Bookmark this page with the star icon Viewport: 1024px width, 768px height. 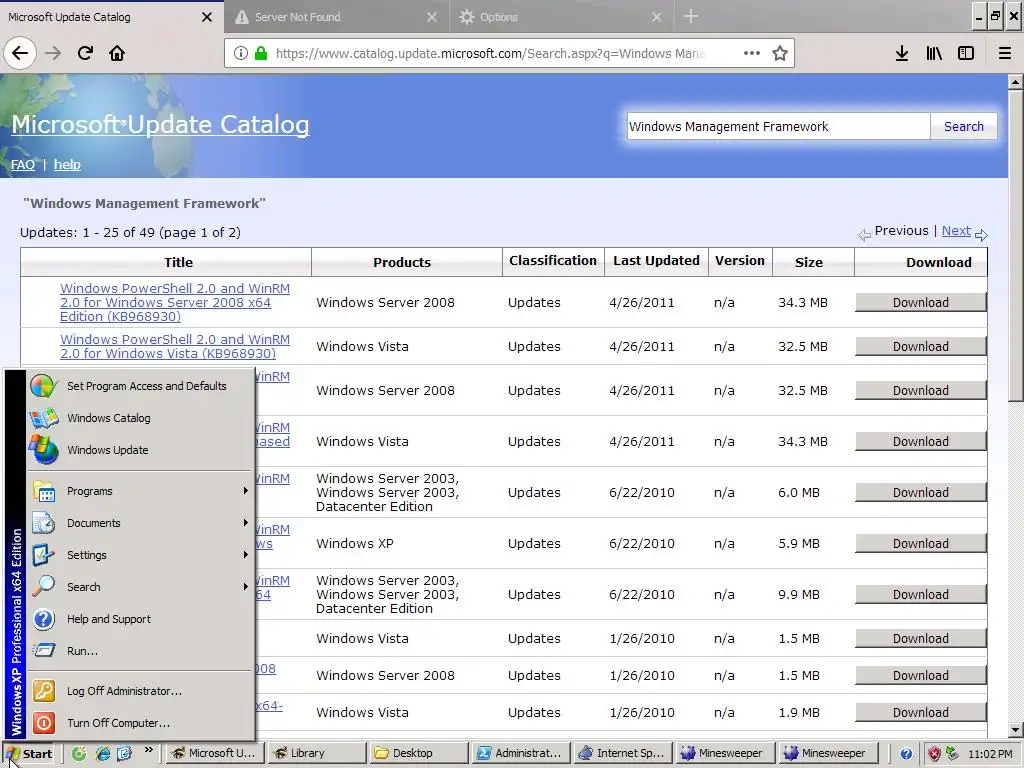coord(780,54)
